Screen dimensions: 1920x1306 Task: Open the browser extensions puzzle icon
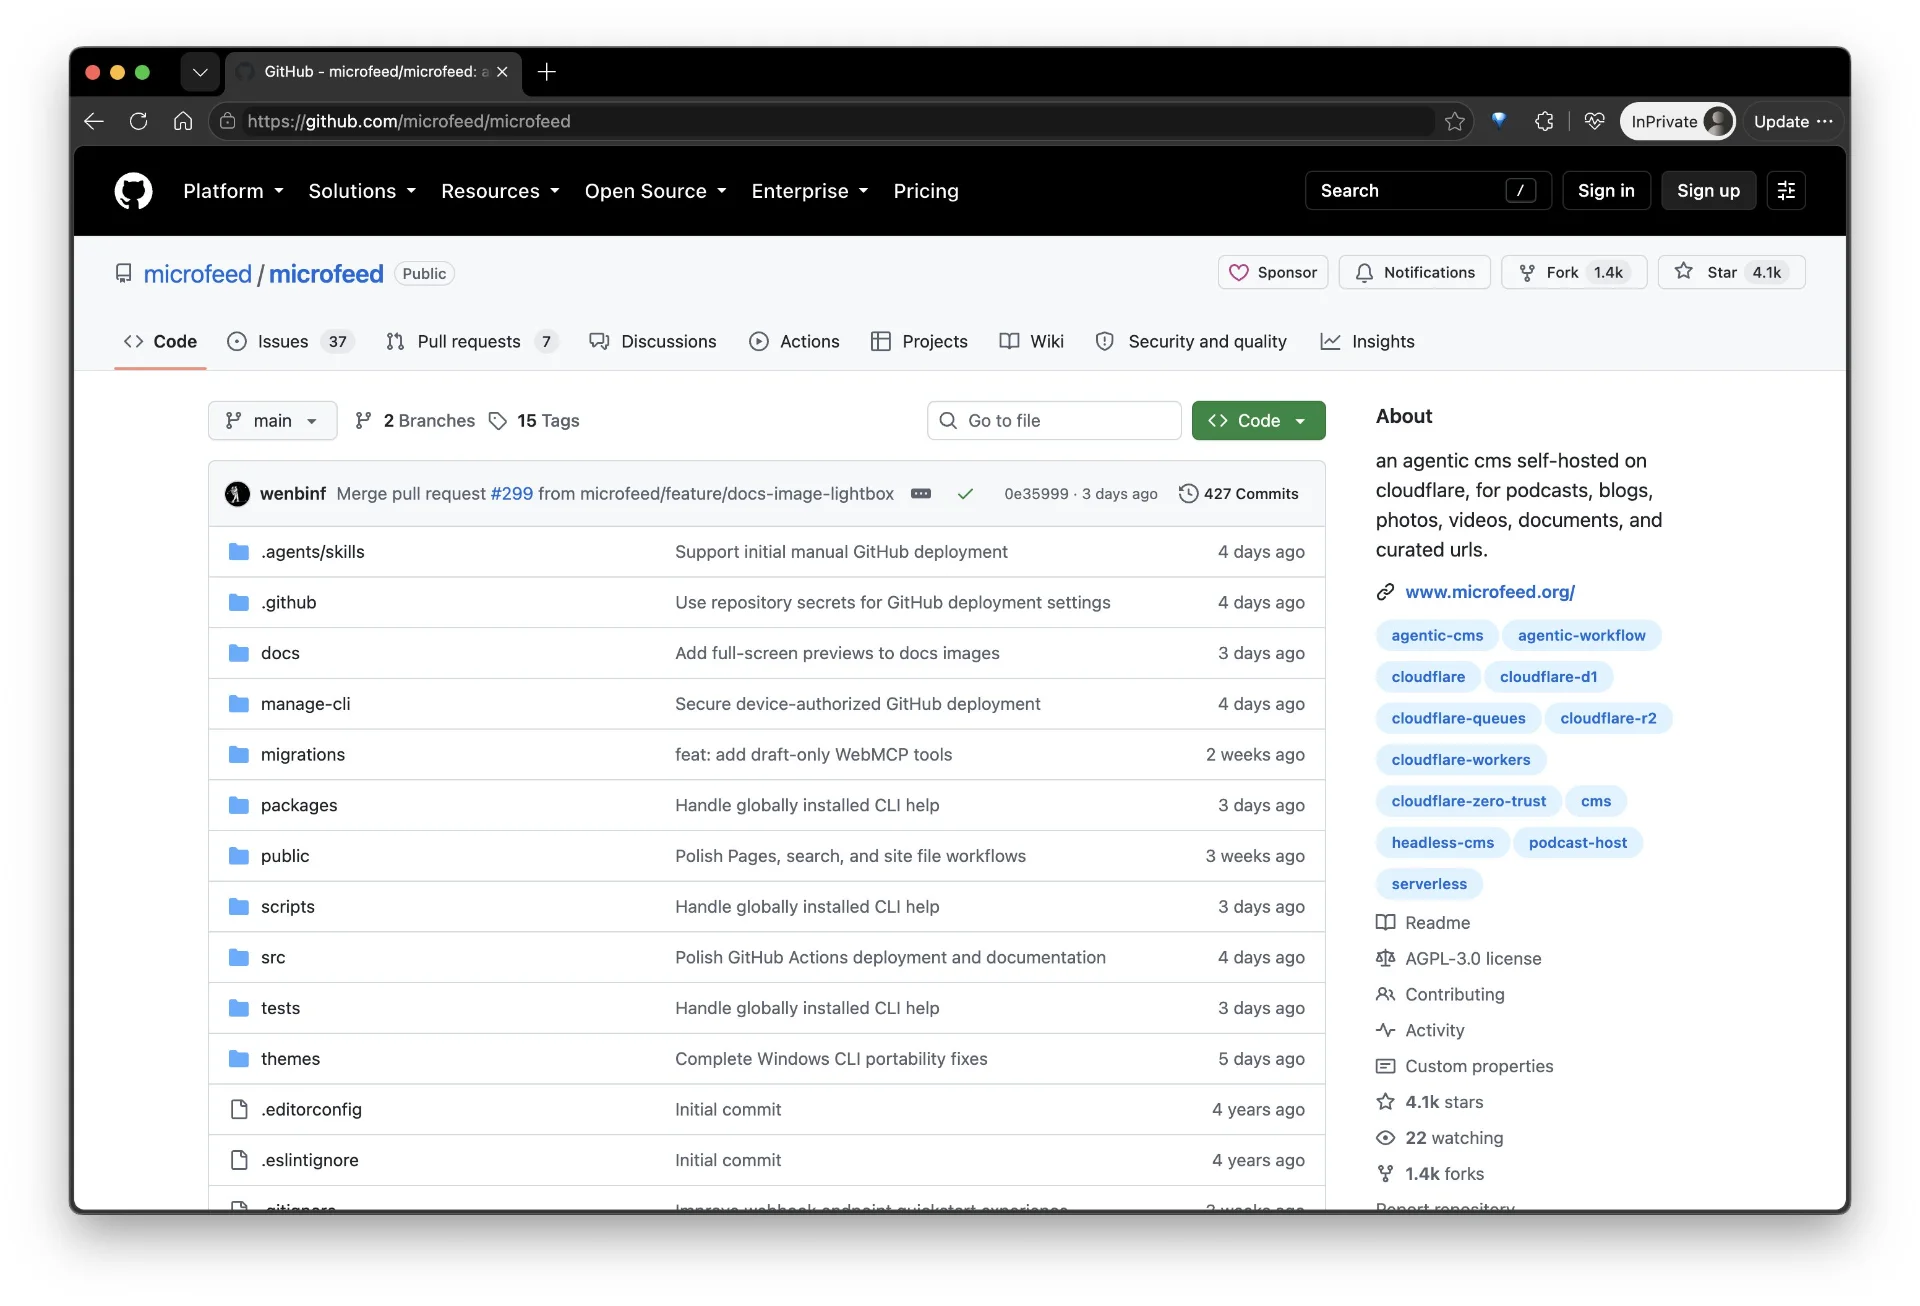click(x=1544, y=121)
